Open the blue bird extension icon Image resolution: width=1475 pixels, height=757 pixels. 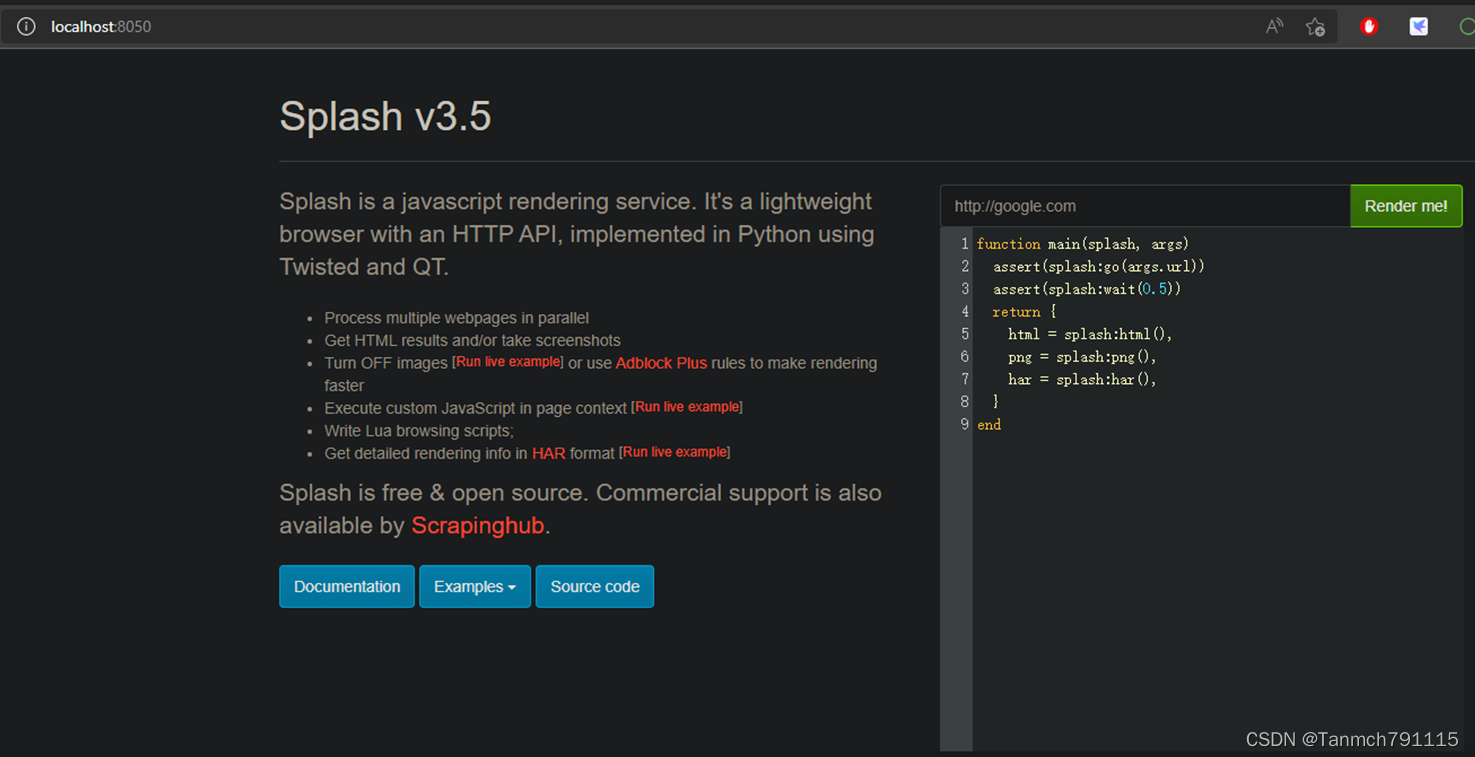pyautogui.click(x=1419, y=27)
